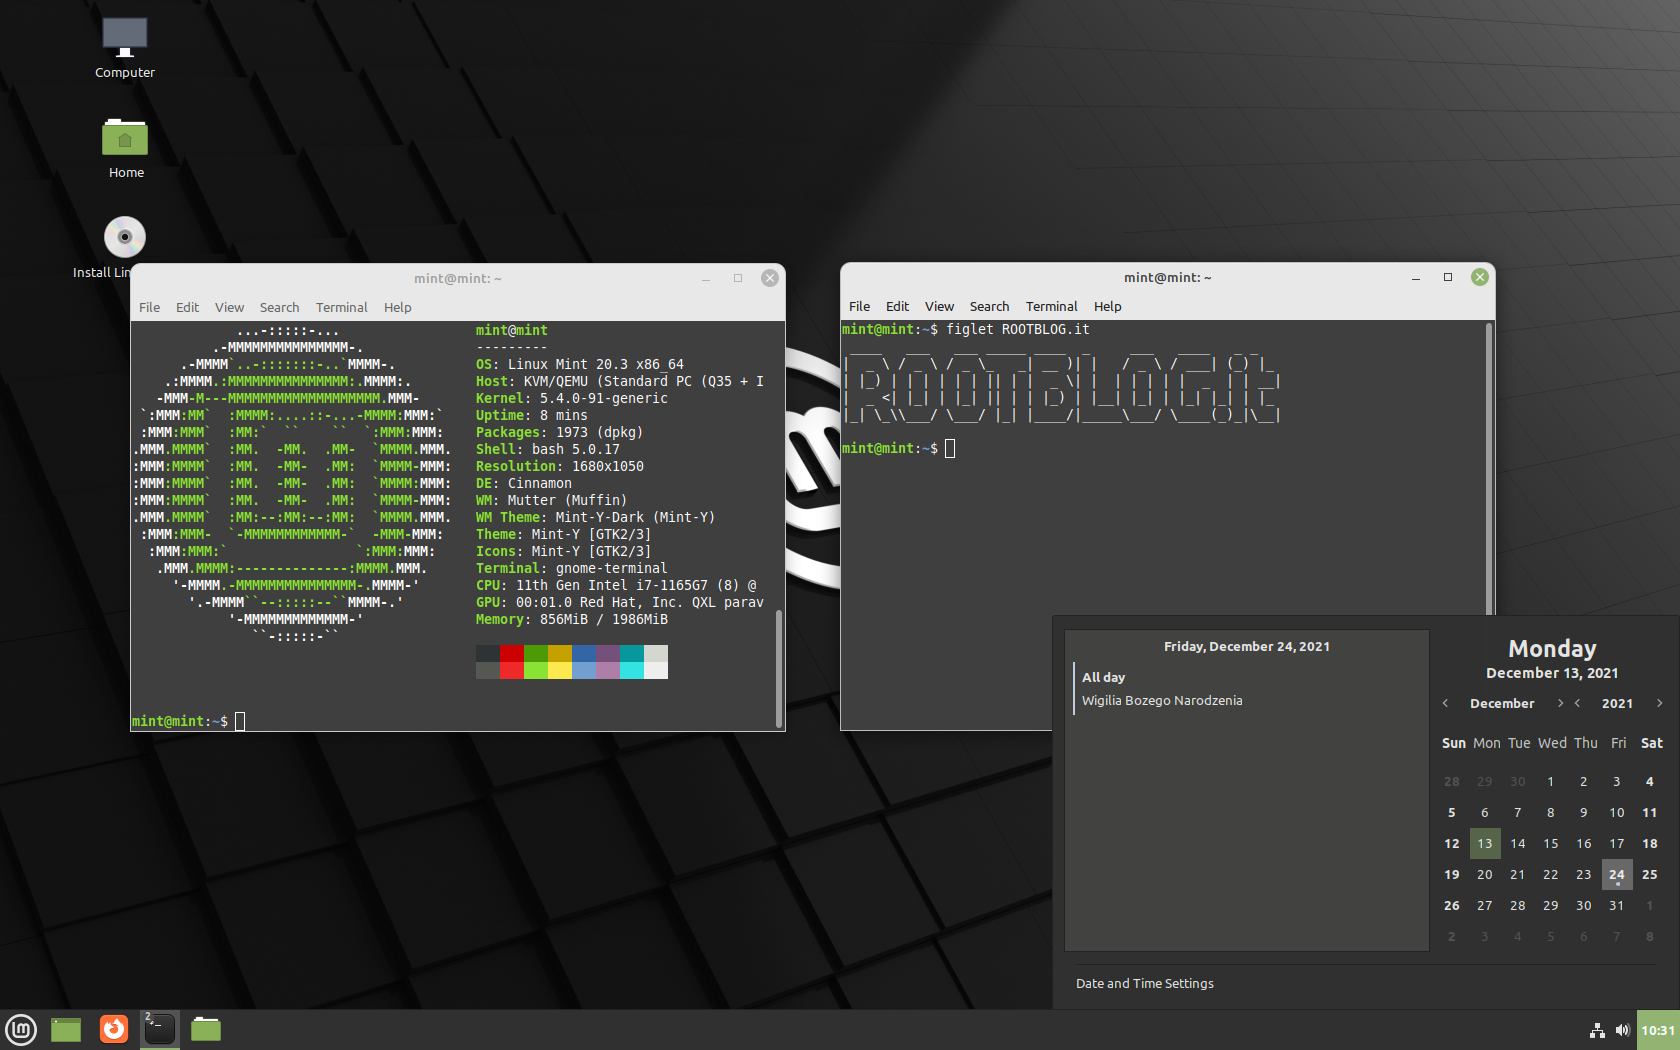Click the volume speaker icon in tray
The image size is (1680, 1050).
[x=1623, y=1030]
